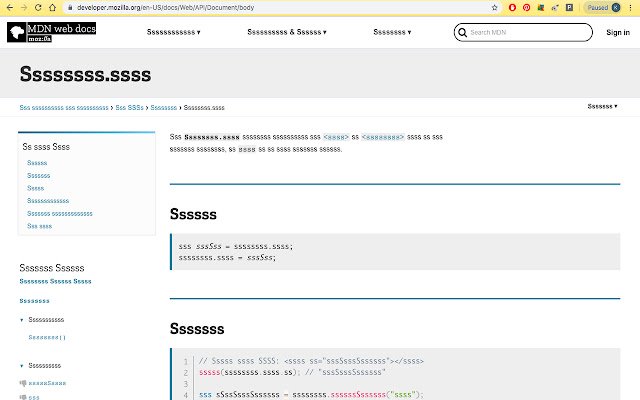Open the header dropdown menu nearest the search box
Screen dimensions: 640x400
pyautogui.click(x=392, y=32)
